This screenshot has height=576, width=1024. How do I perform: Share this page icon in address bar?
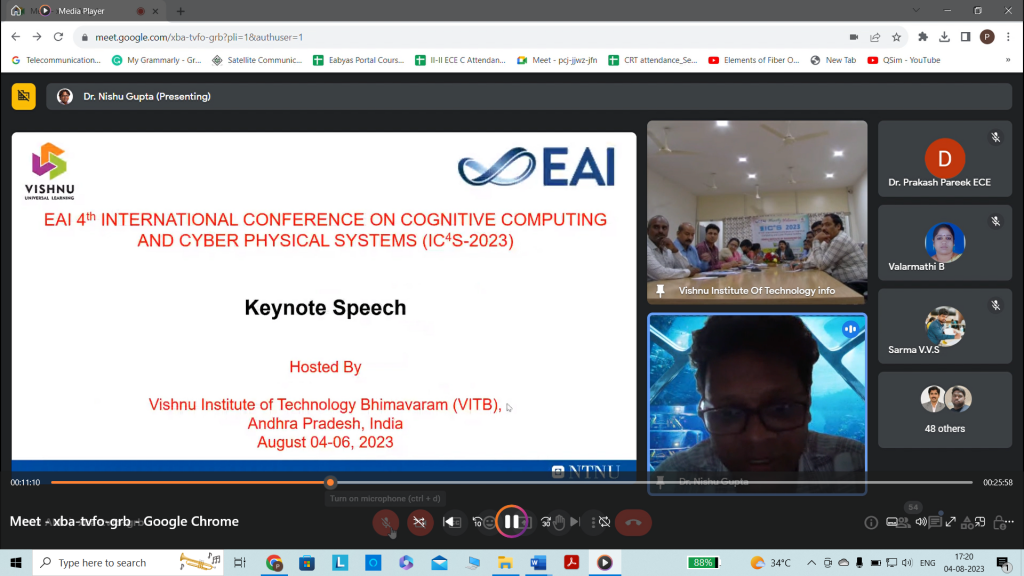pos(875,37)
